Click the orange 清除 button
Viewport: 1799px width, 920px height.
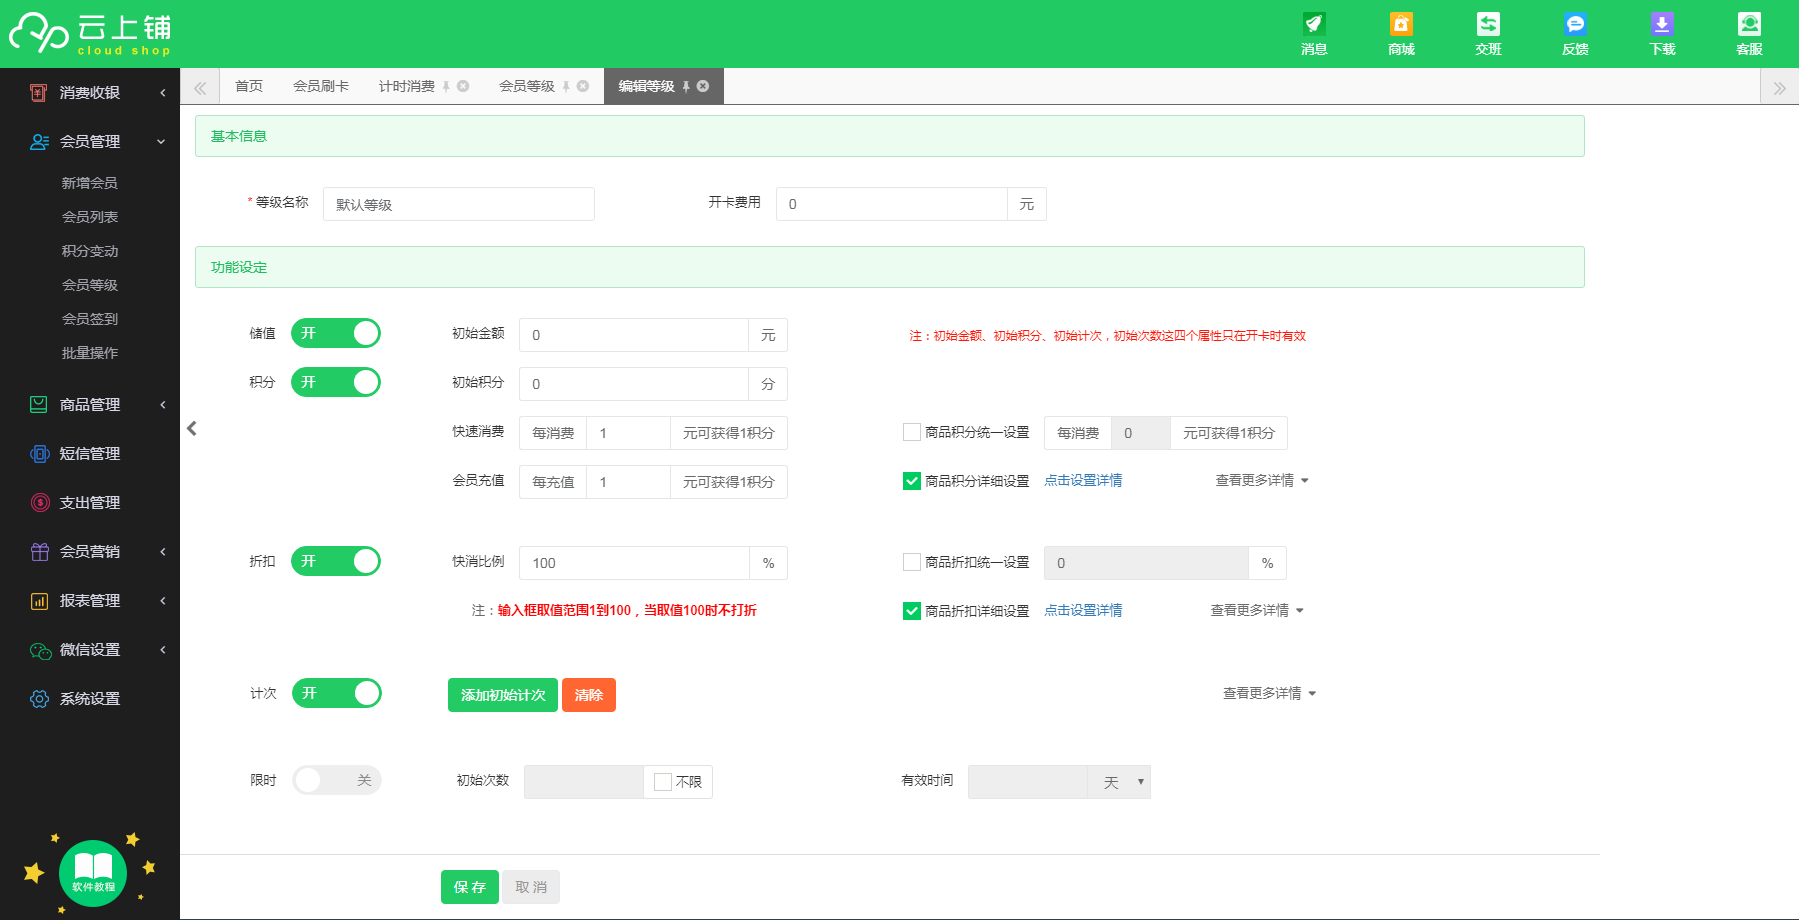[589, 695]
